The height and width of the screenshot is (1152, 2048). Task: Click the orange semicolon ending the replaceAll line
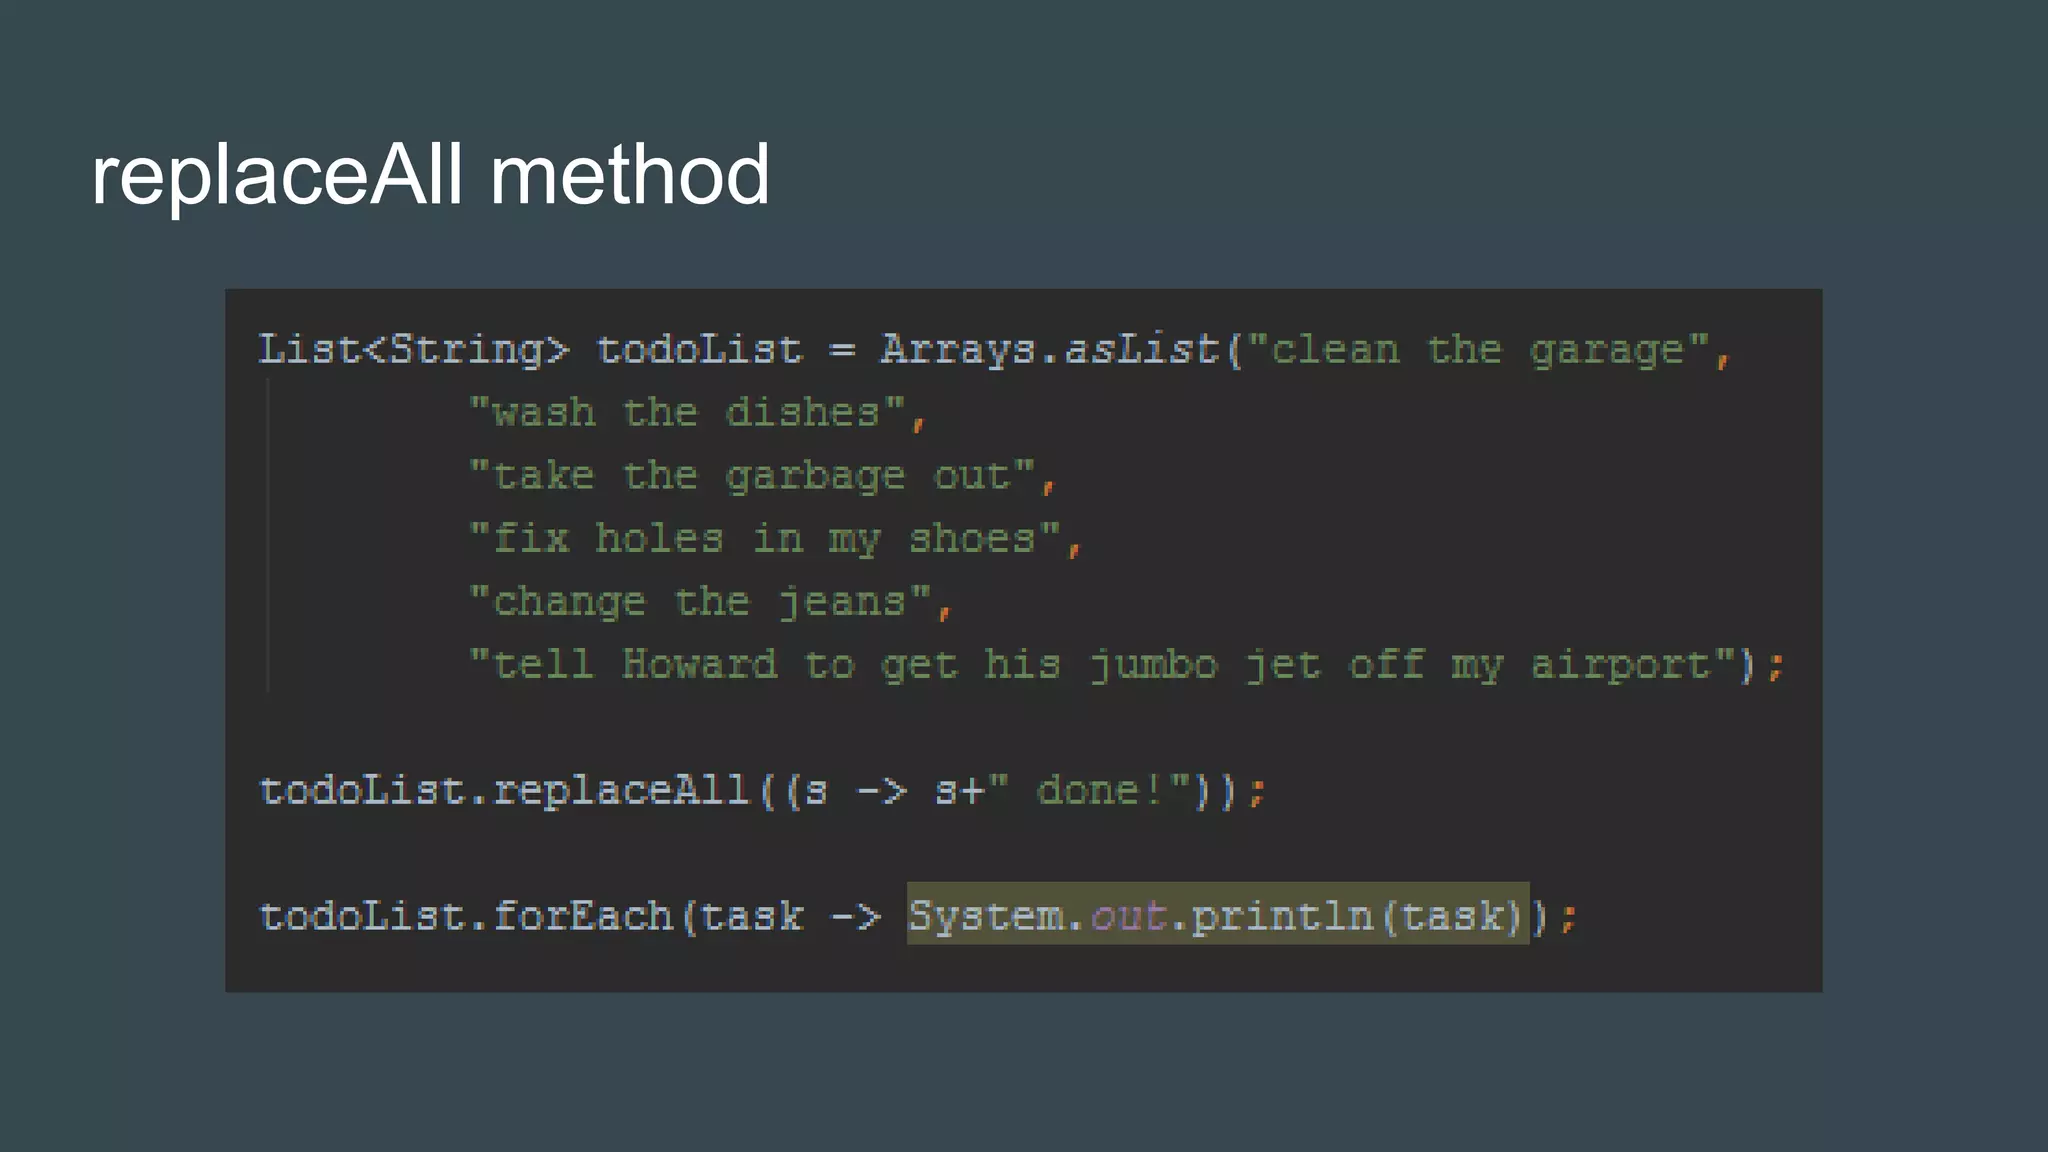point(1257,791)
